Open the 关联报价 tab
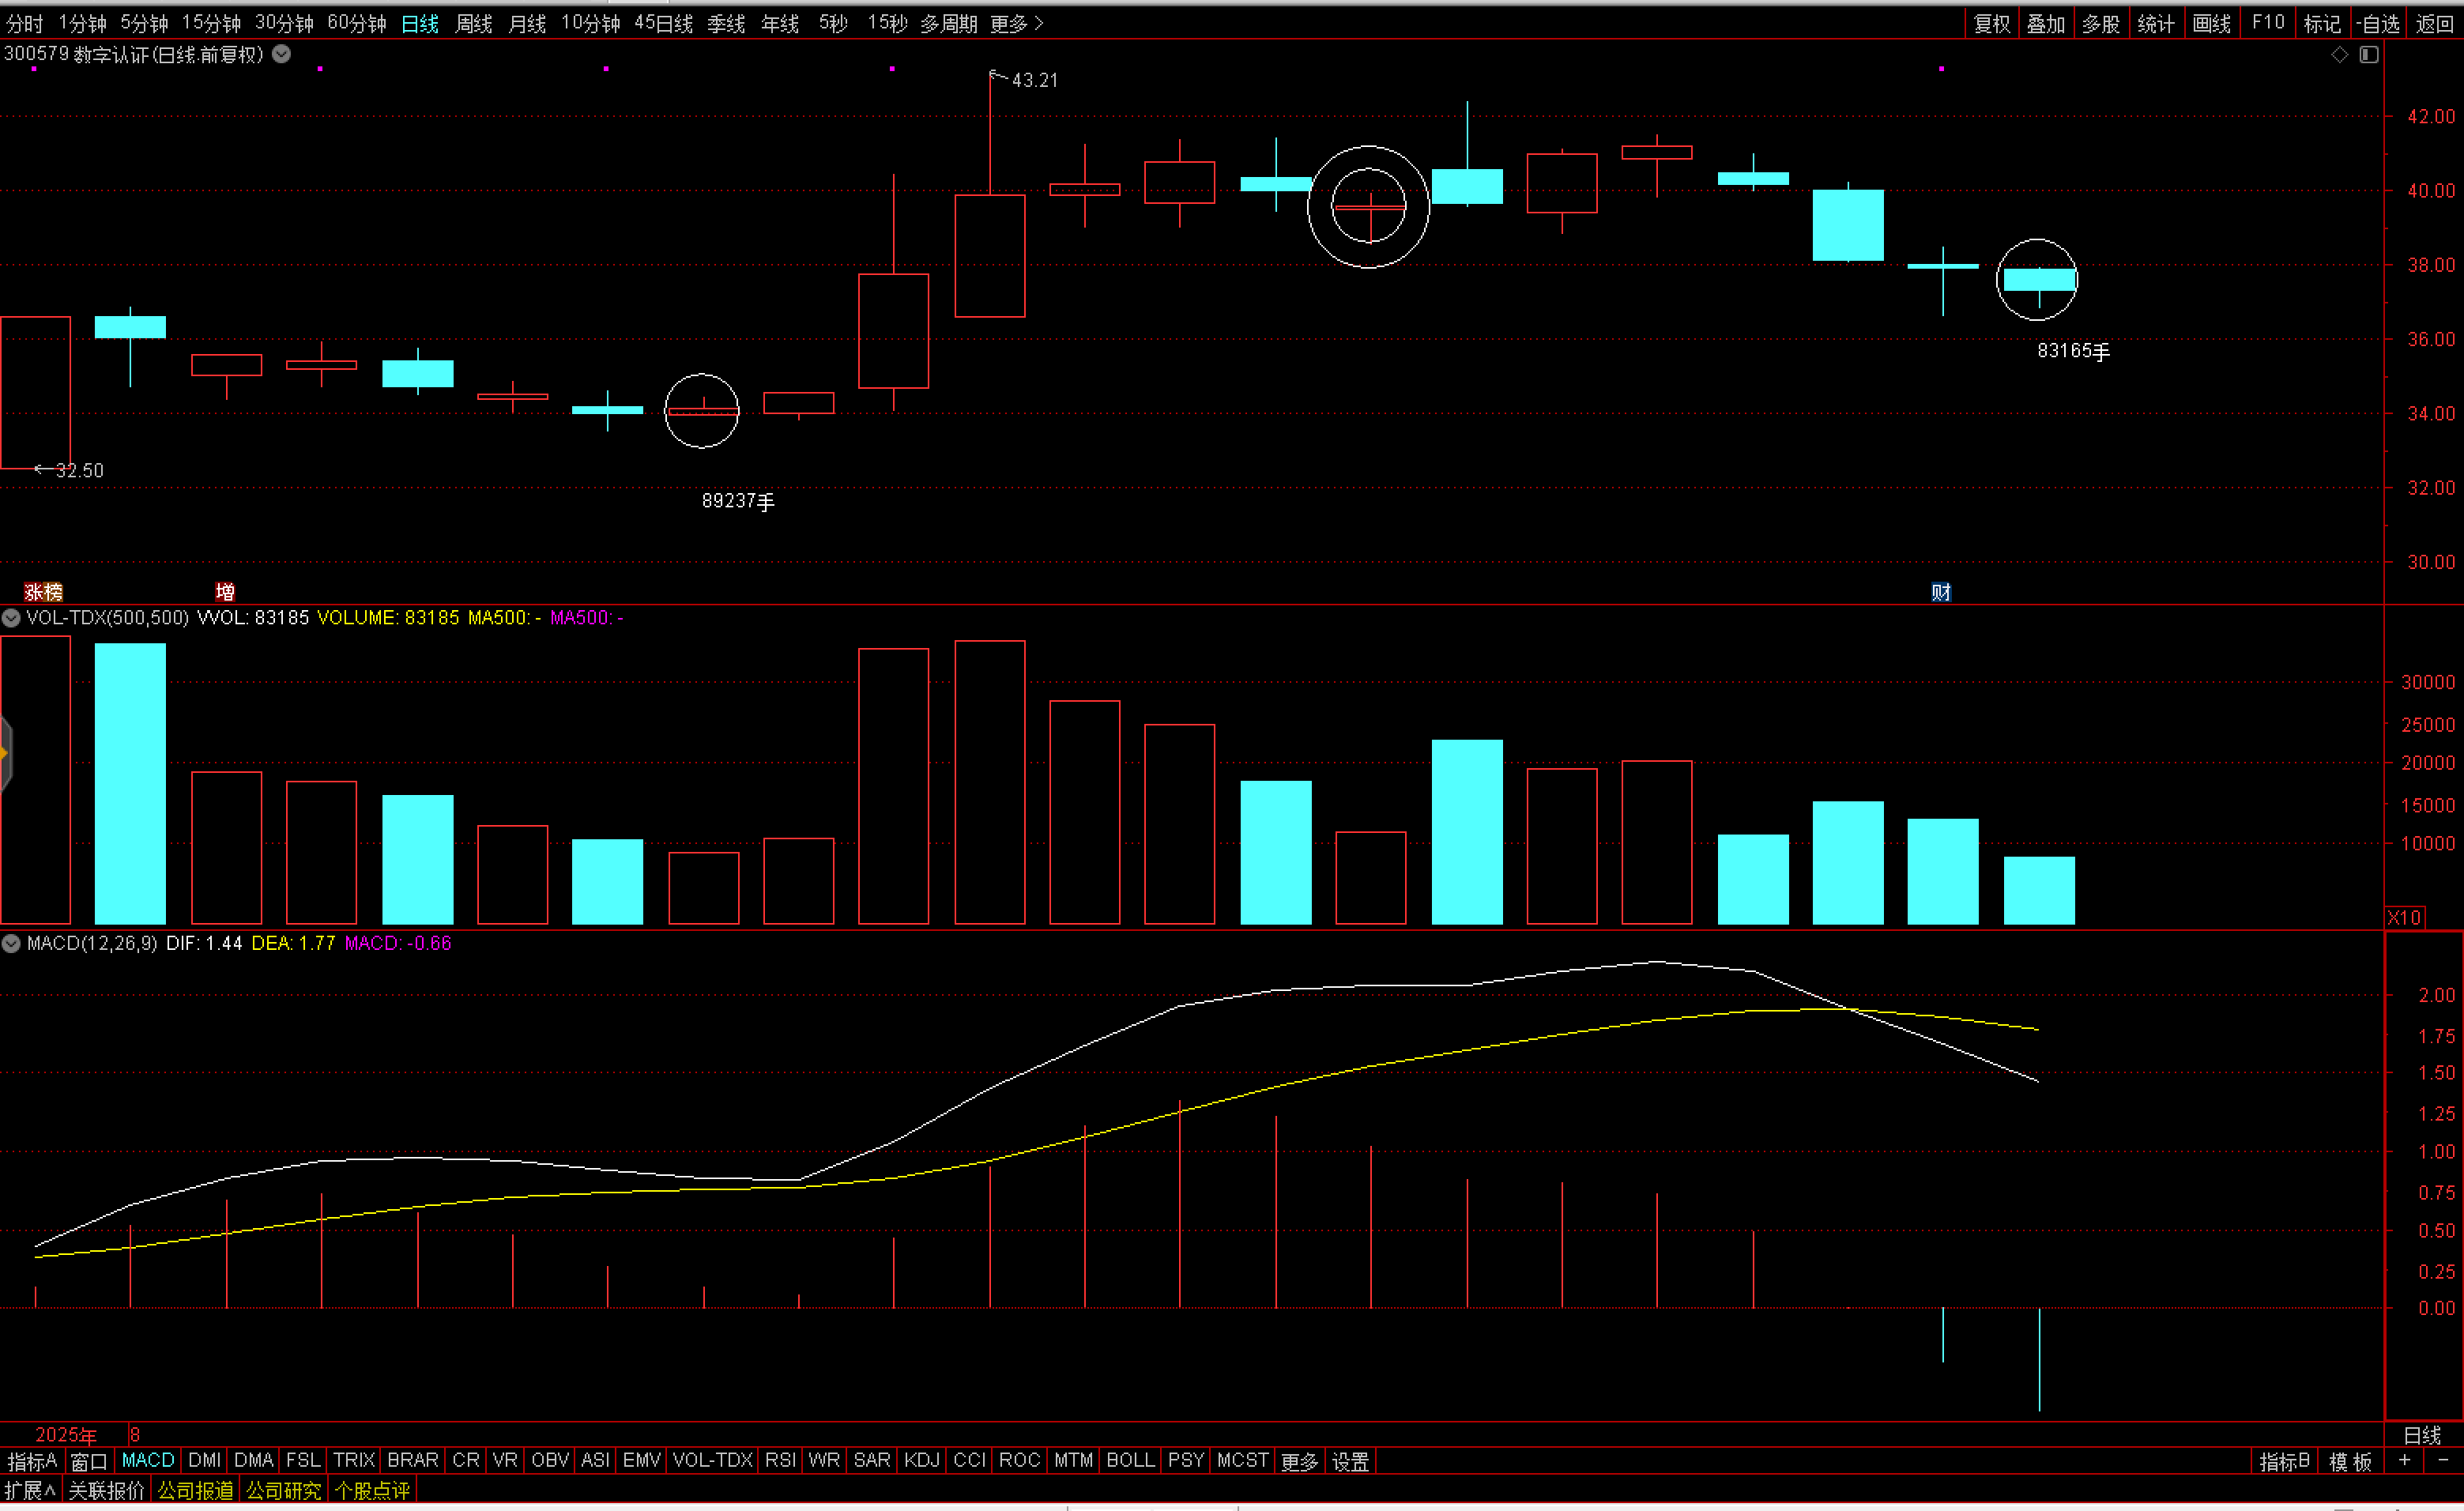 tap(106, 1490)
